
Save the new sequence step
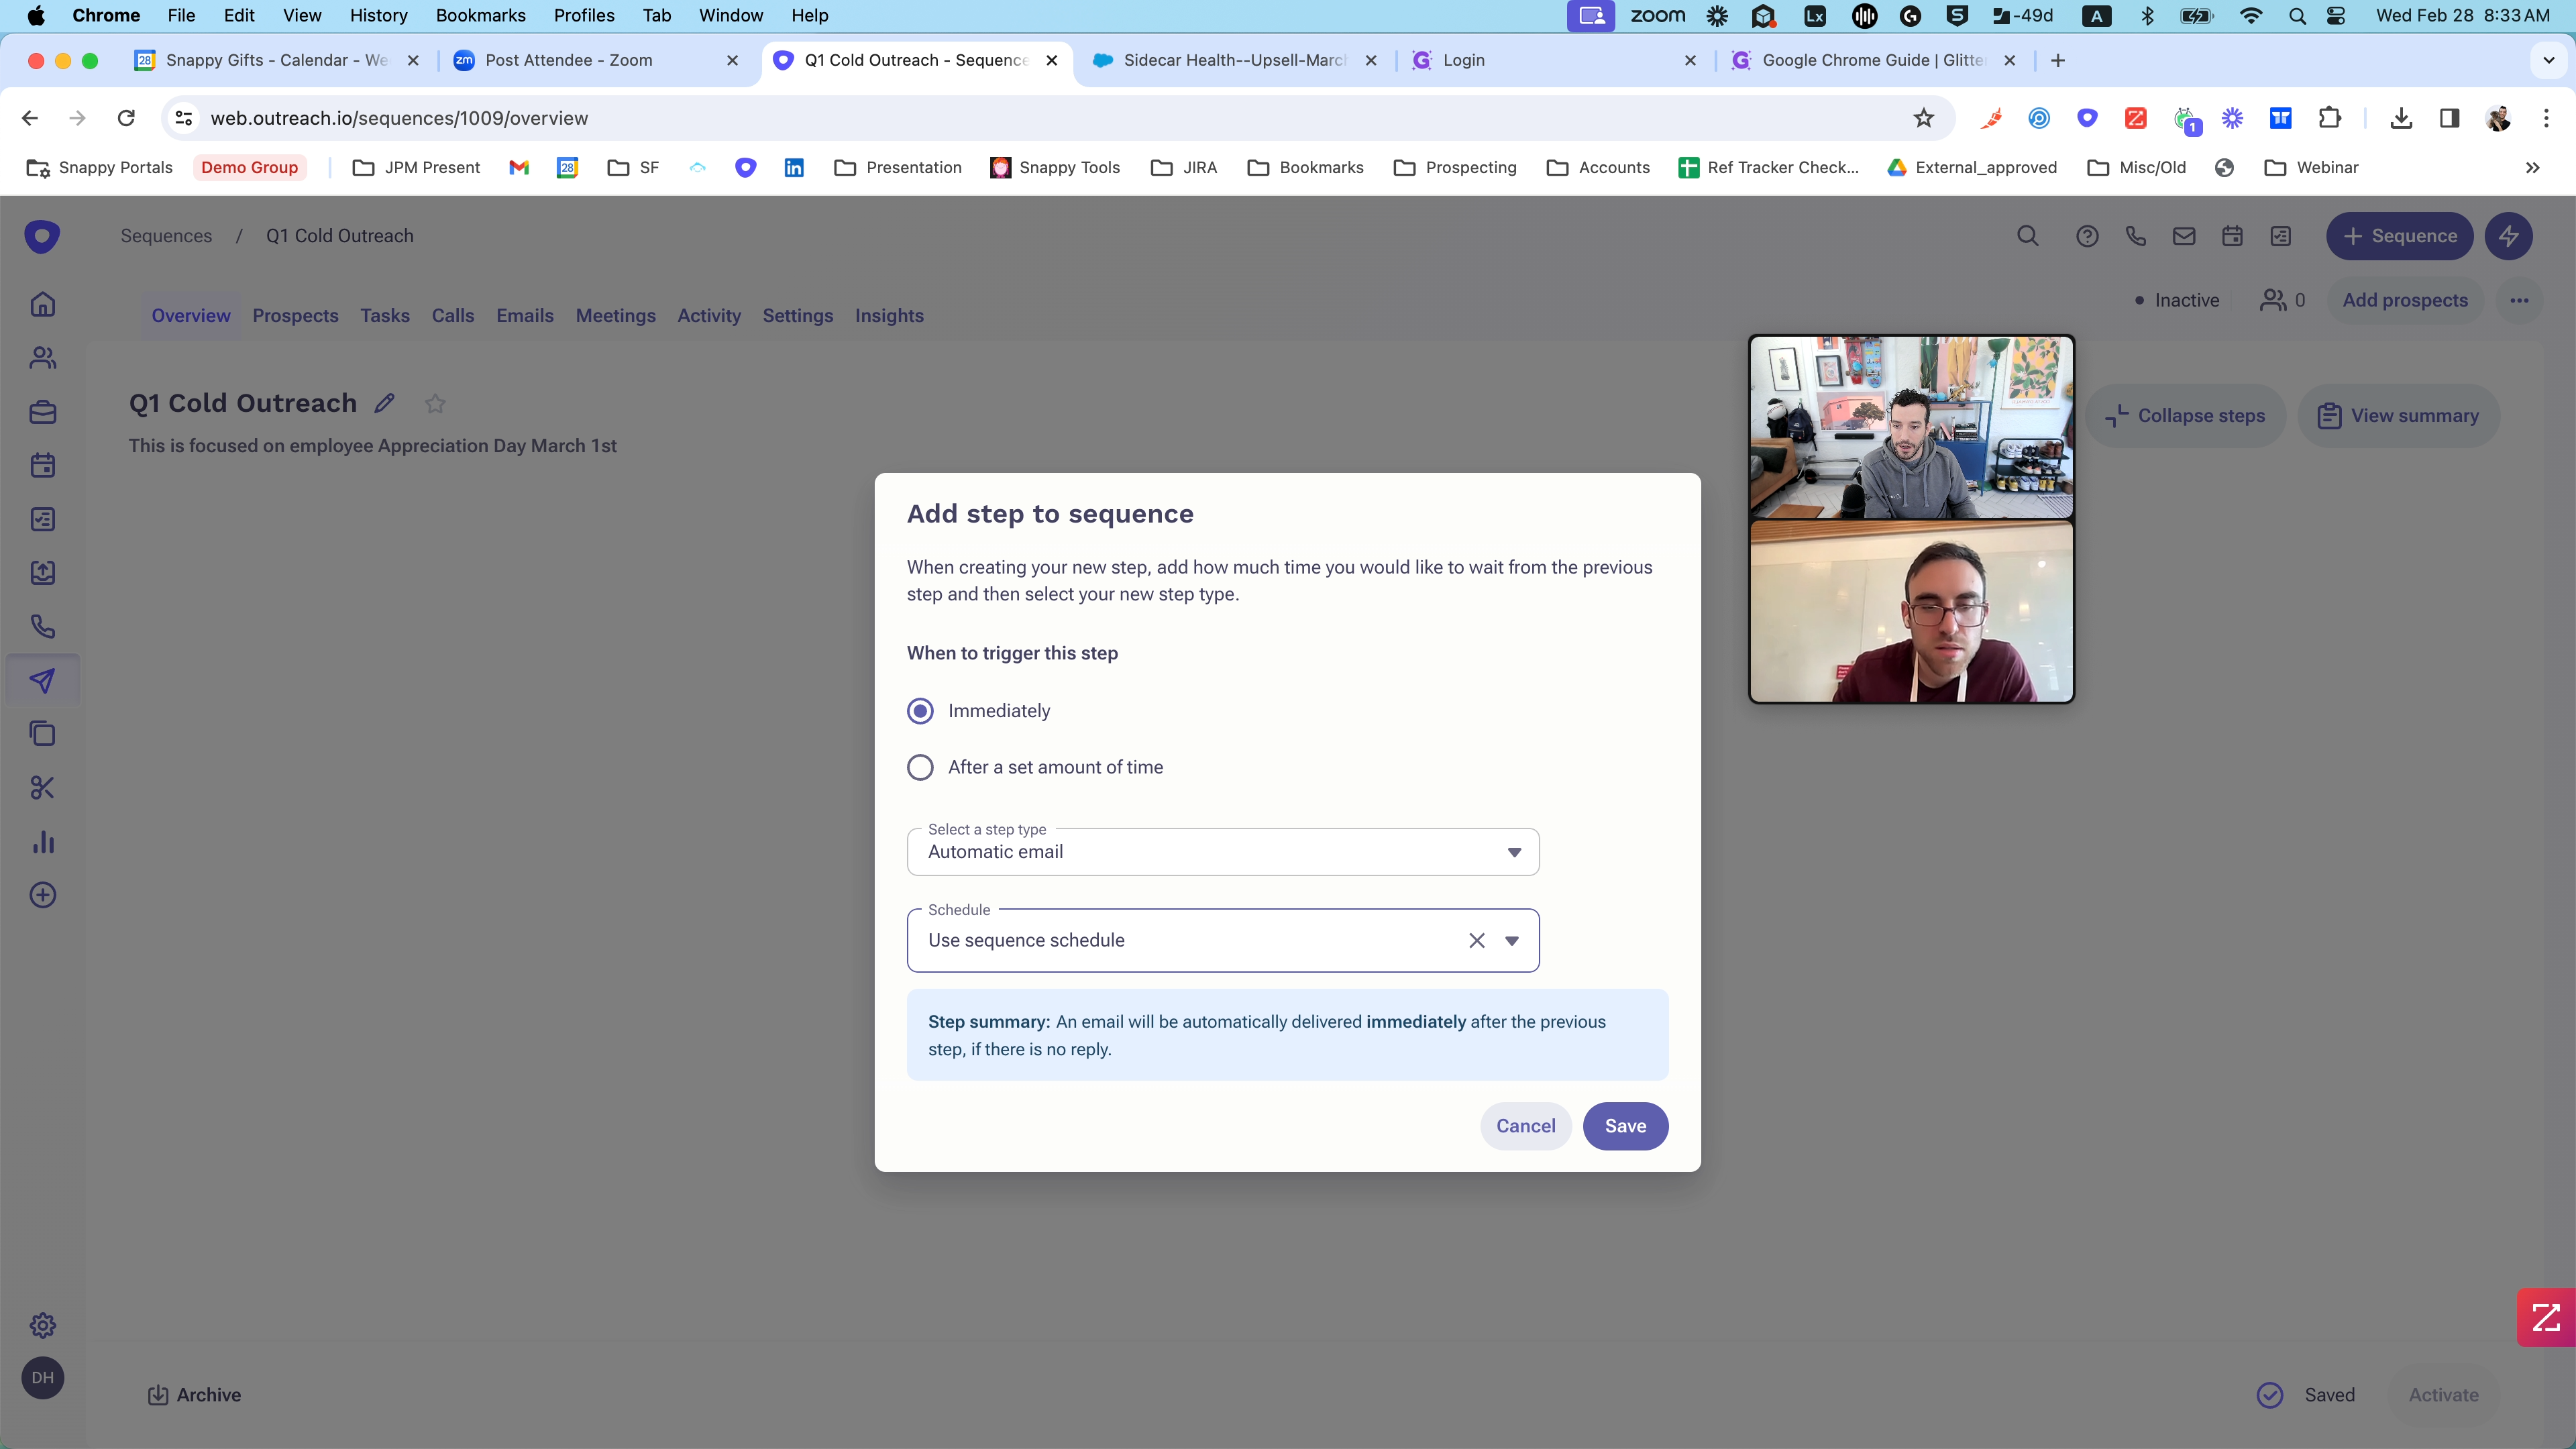(1625, 1126)
